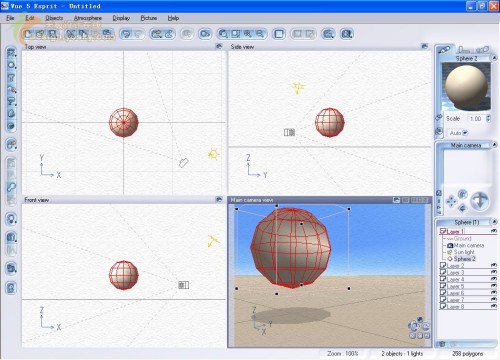Click the camera move arrows control

[451, 202]
